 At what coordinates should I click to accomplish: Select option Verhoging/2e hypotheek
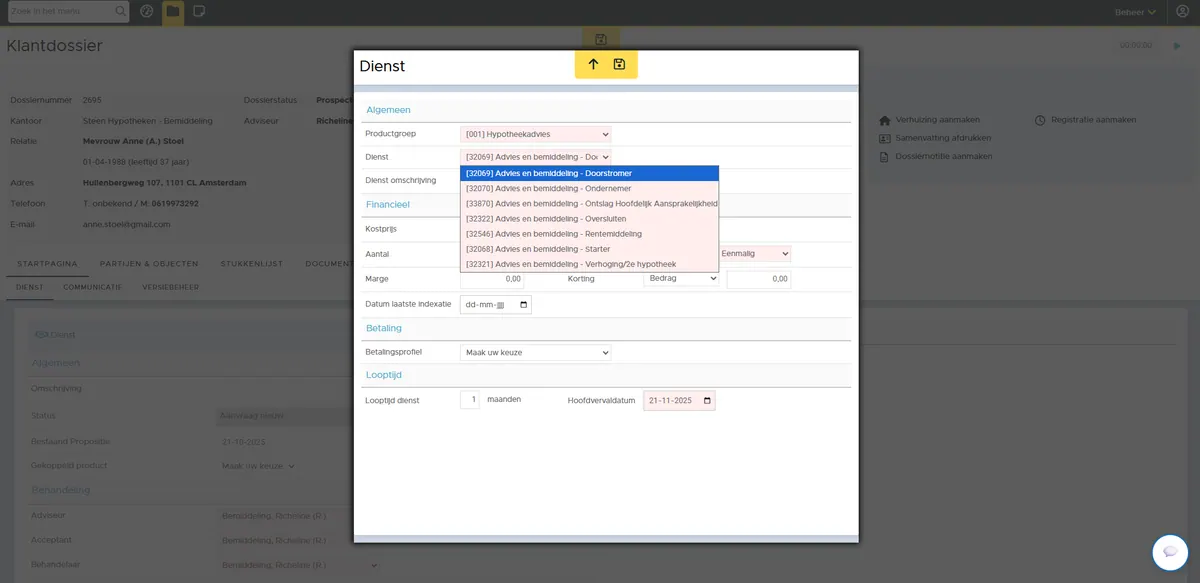(x=589, y=264)
